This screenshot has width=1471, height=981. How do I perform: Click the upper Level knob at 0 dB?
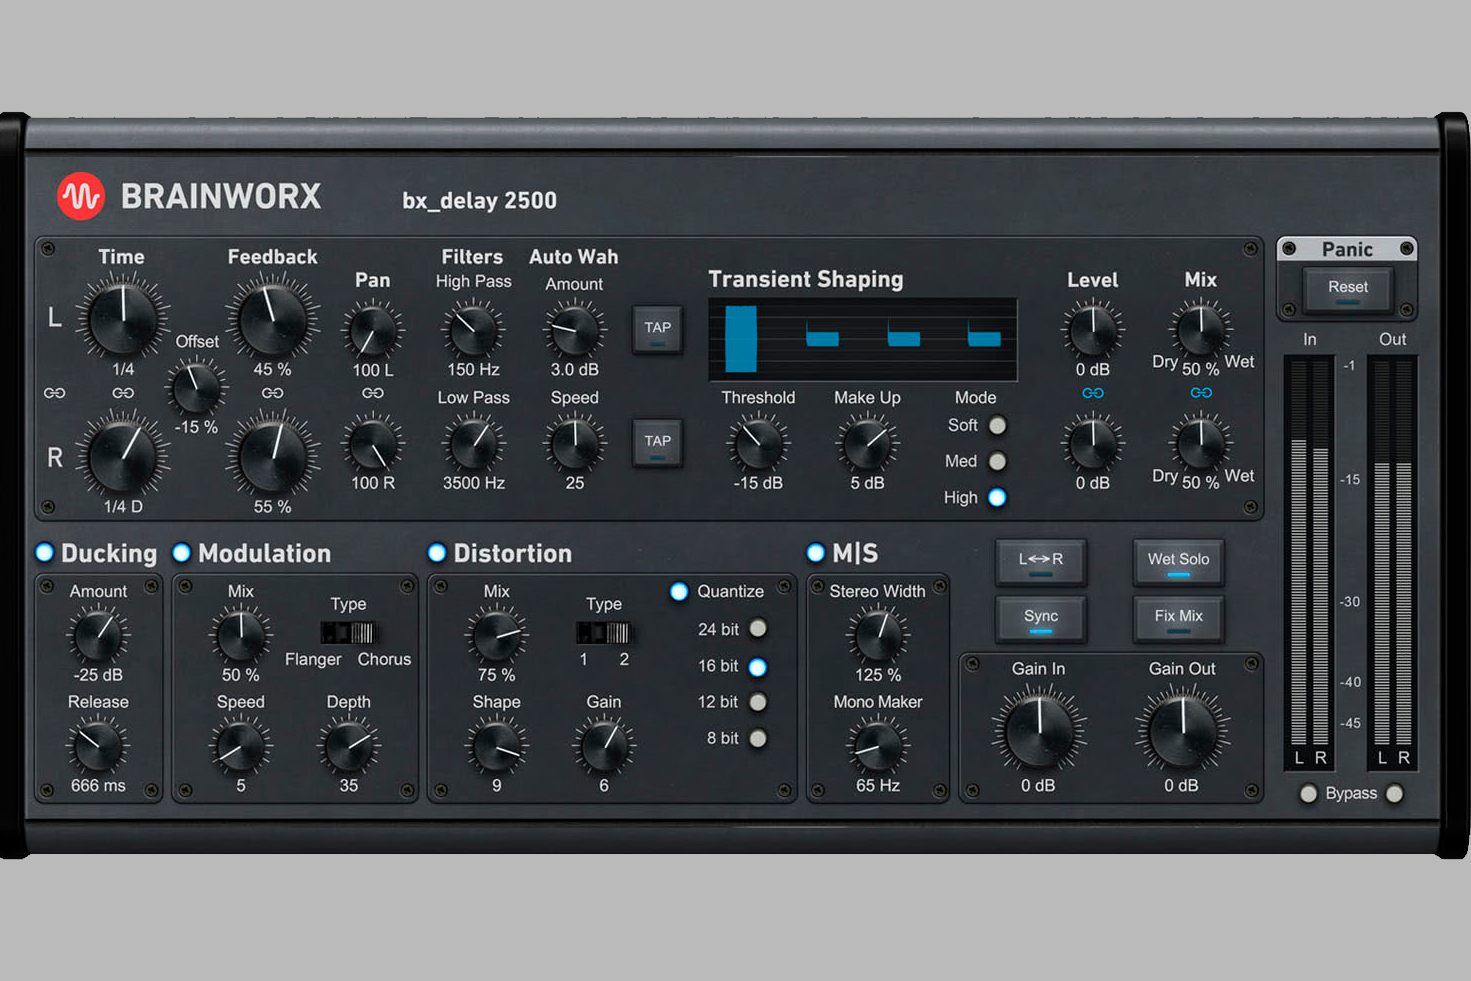coord(1093,331)
